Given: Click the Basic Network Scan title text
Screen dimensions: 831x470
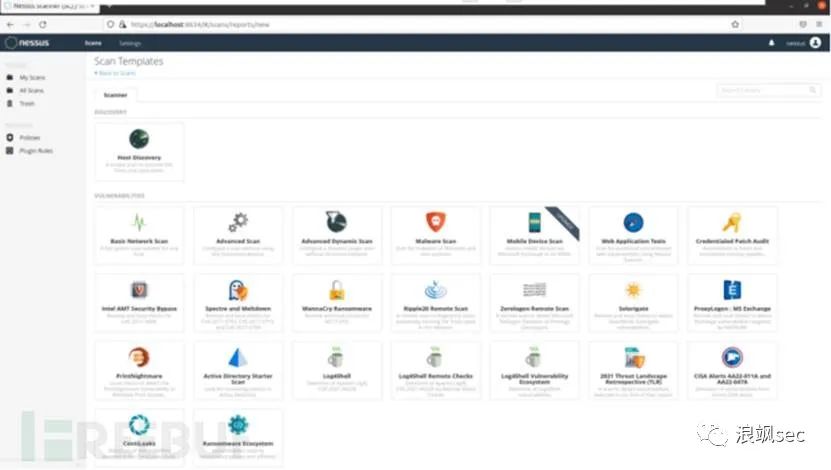Looking at the screenshot, I should click(139, 241).
